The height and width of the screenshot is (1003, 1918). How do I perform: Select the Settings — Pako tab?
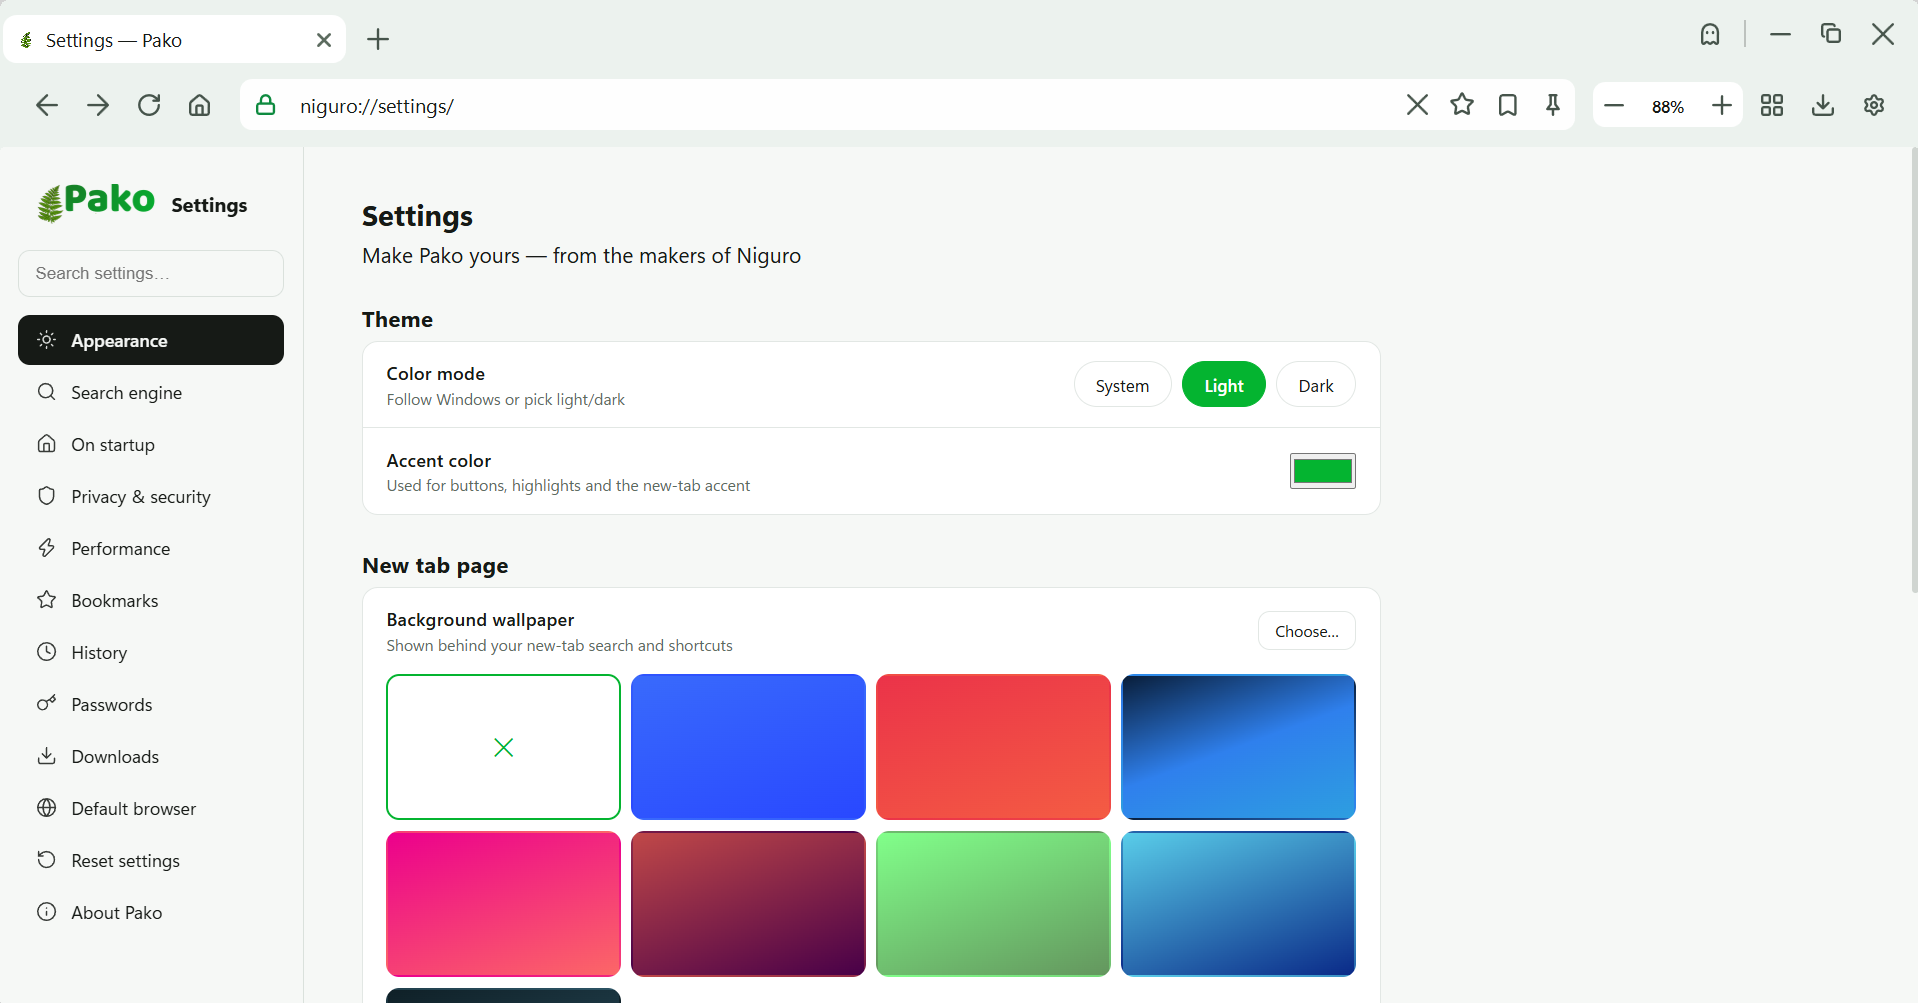pos(175,40)
